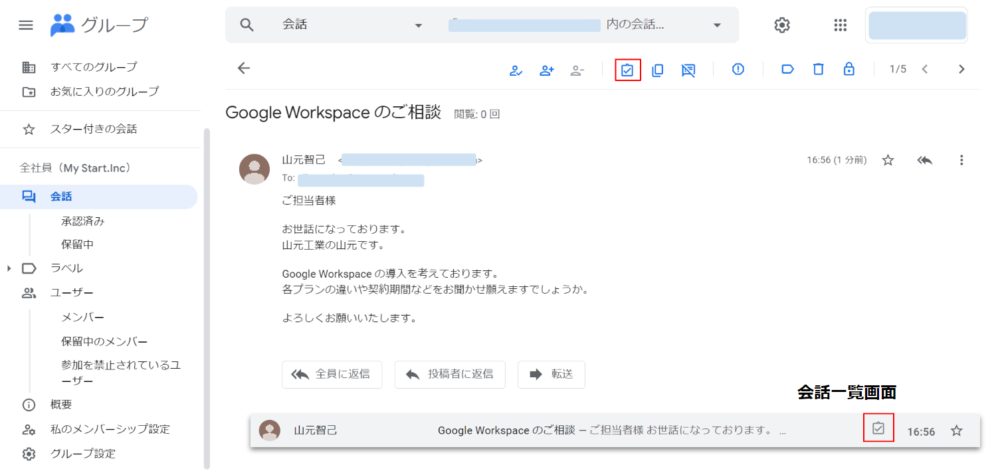Star the conversation in the list row
Screen dimensions: 1000x471
956,431
